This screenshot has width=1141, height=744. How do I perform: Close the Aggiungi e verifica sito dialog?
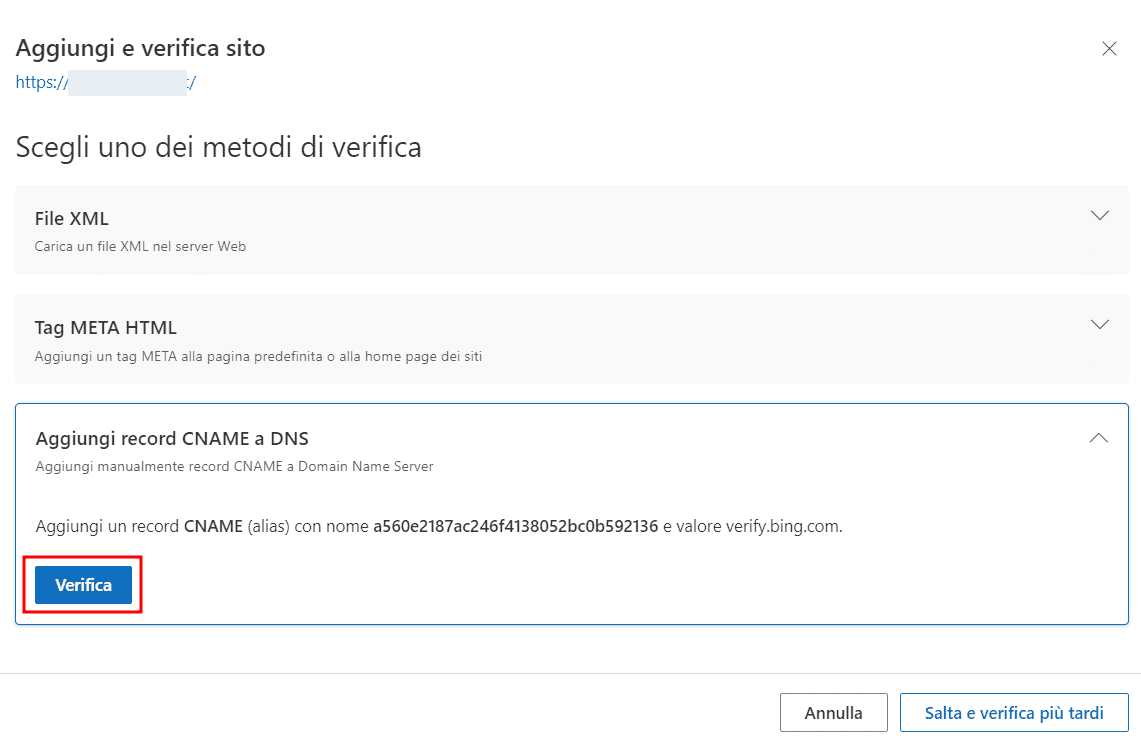click(x=1109, y=48)
